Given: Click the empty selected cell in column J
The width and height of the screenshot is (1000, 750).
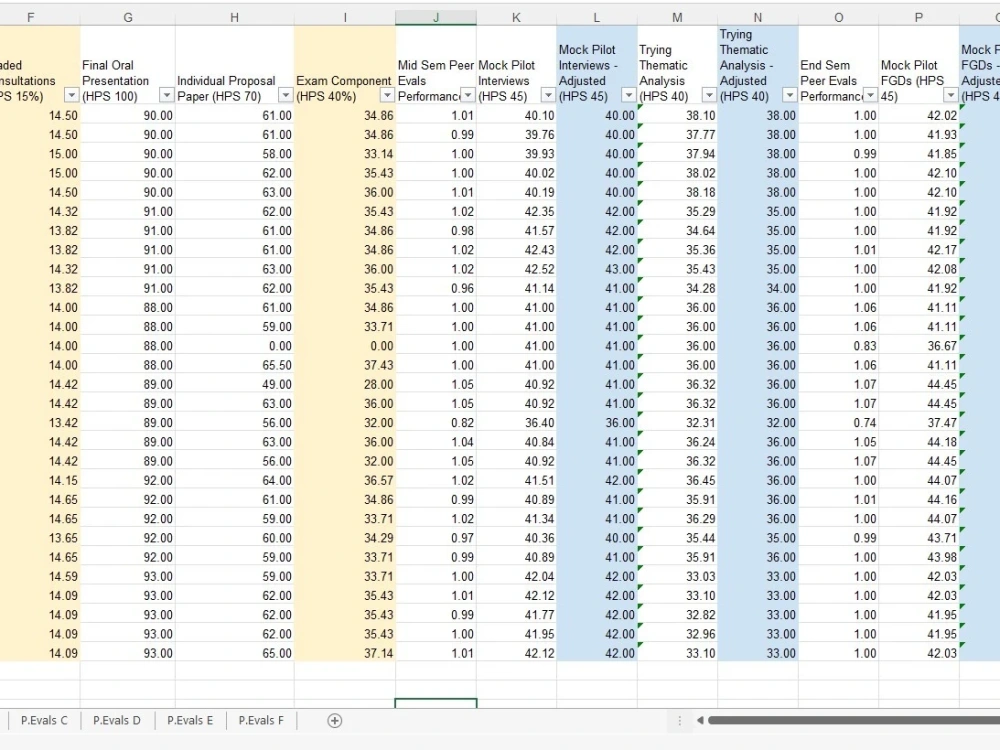Looking at the screenshot, I should [x=436, y=703].
